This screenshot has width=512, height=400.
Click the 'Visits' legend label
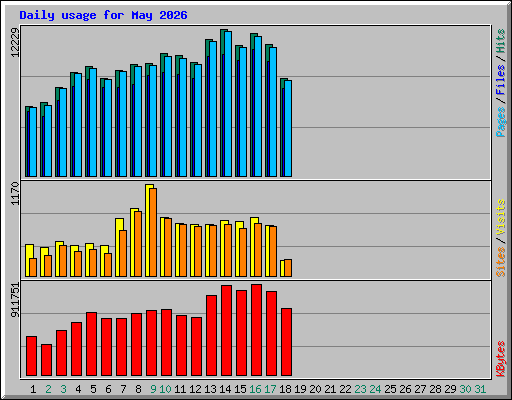[501, 218]
